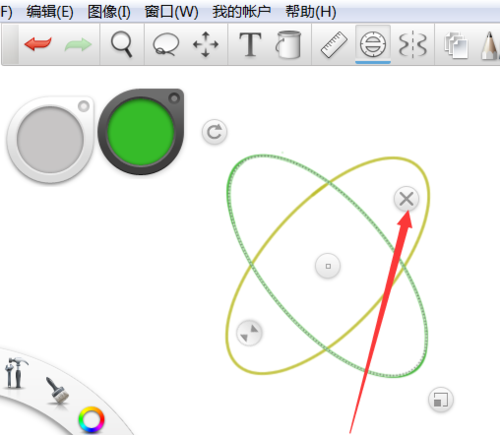Open the tools icon in lagoon

pyautogui.click(x=15, y=373)
